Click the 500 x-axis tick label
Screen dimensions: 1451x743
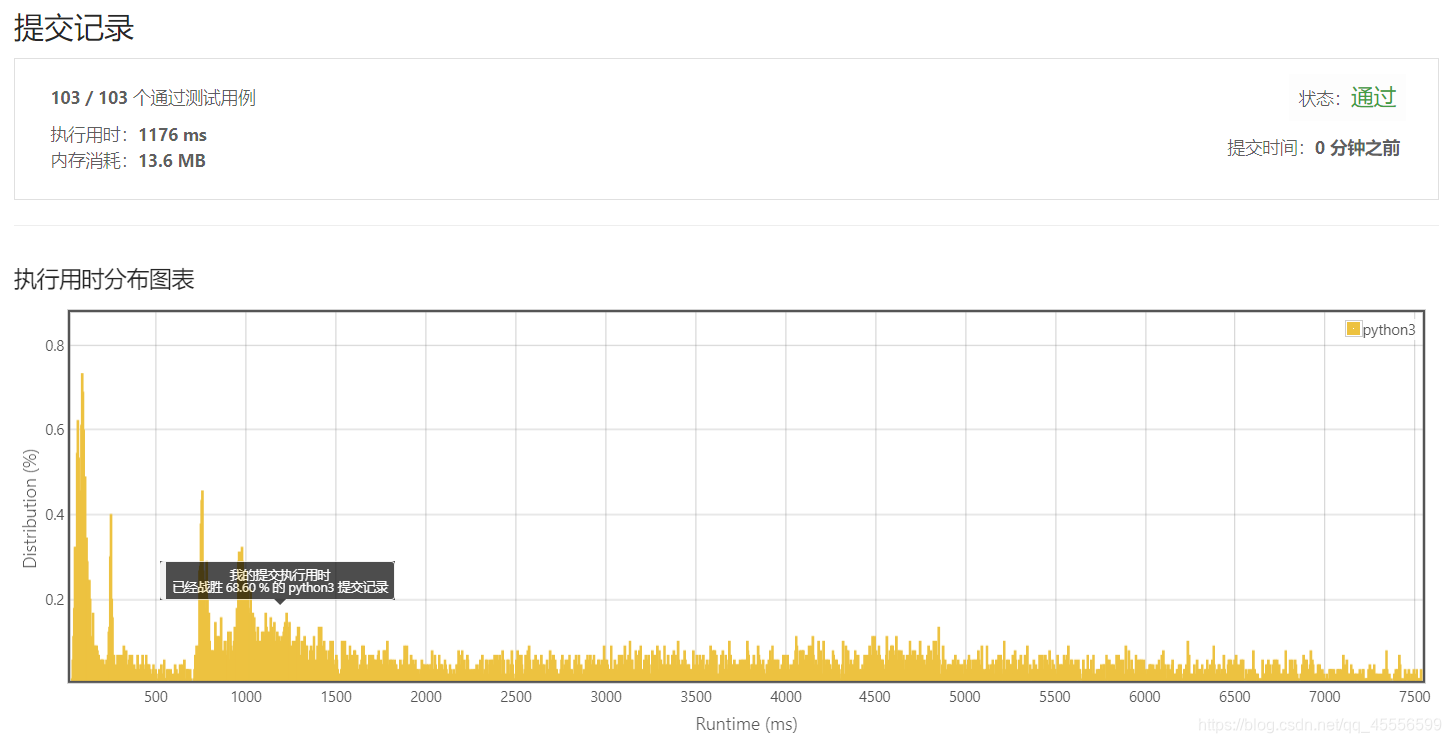156,697
